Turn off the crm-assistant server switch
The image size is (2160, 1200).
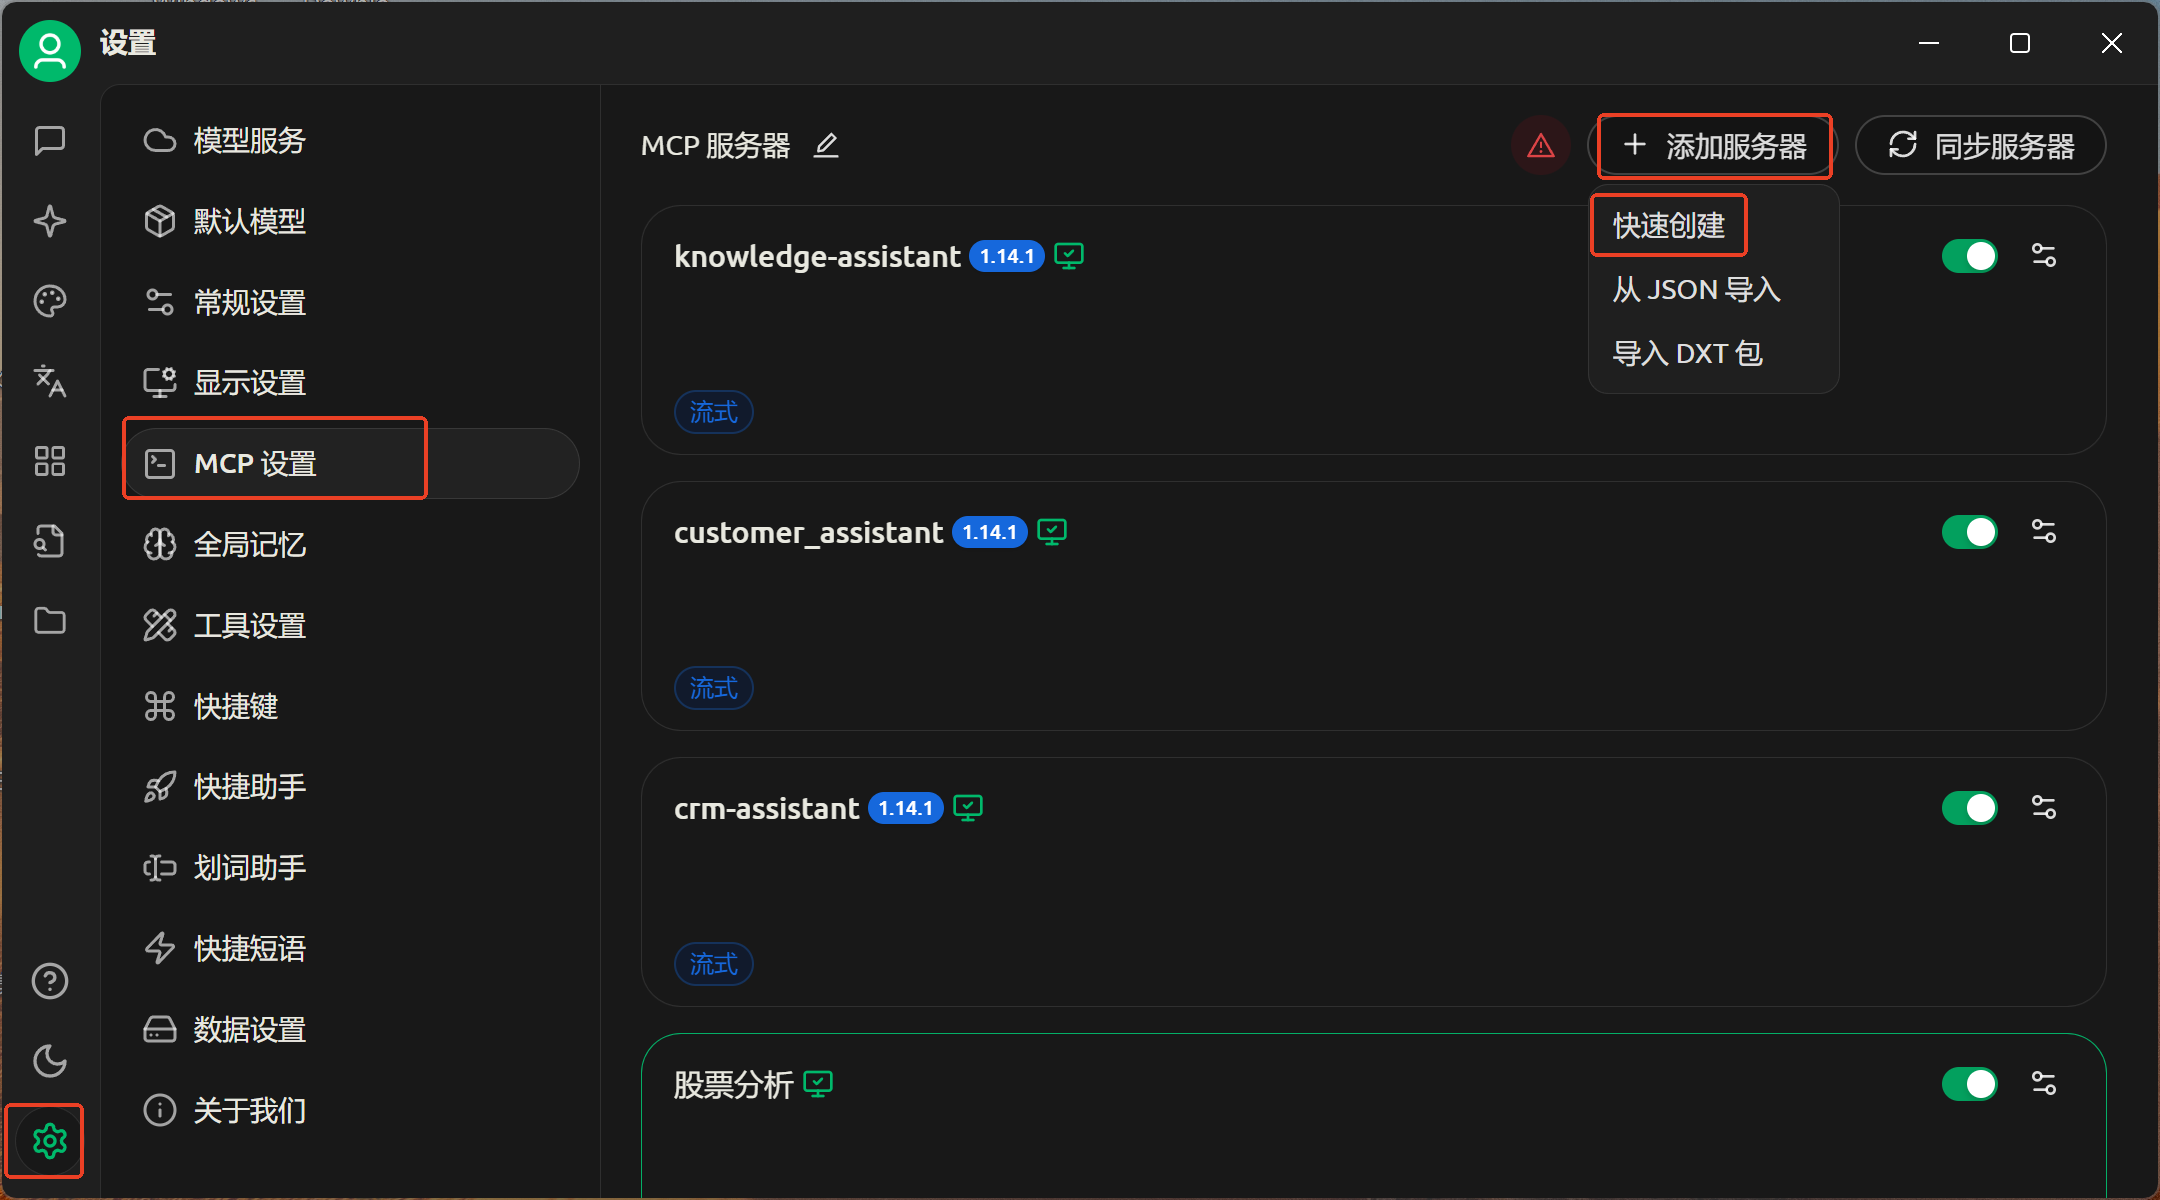pyautogui.click(x=1968, y=808)
